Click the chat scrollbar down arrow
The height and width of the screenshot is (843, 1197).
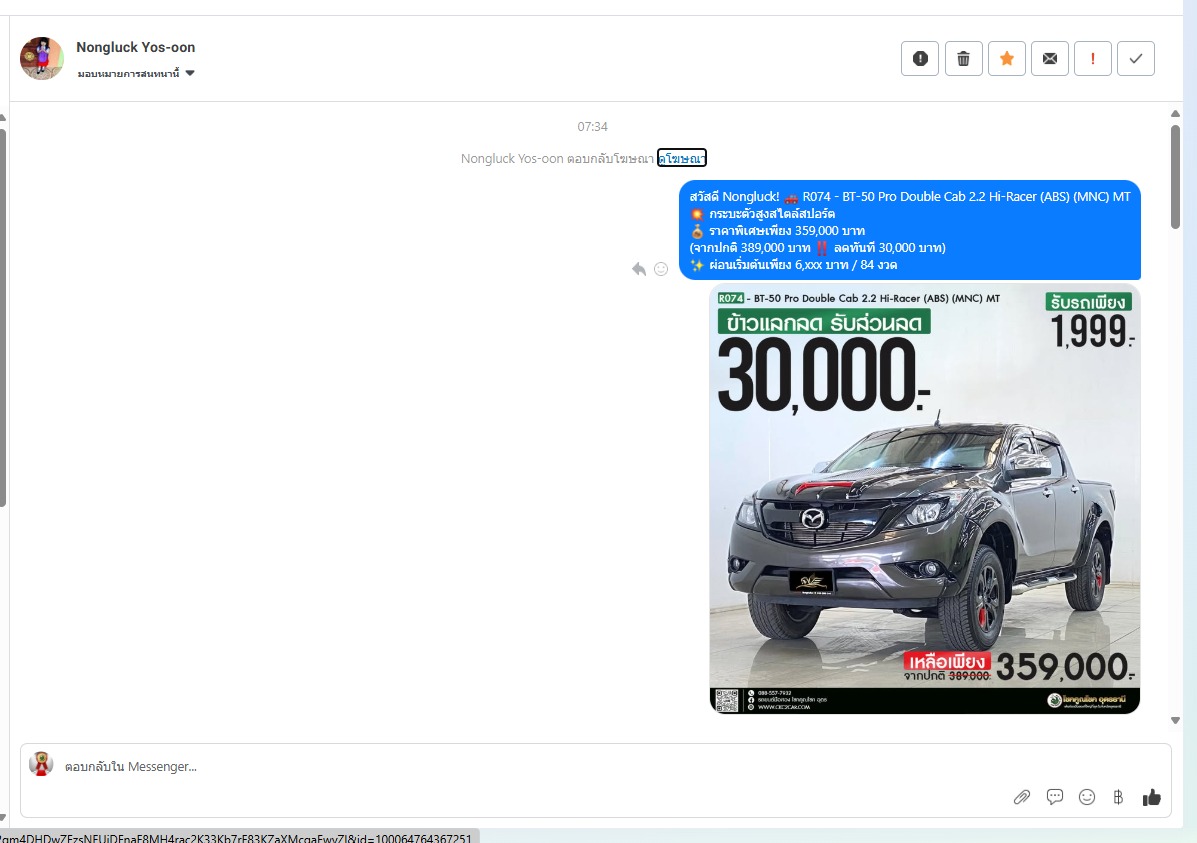[1176, 720]
